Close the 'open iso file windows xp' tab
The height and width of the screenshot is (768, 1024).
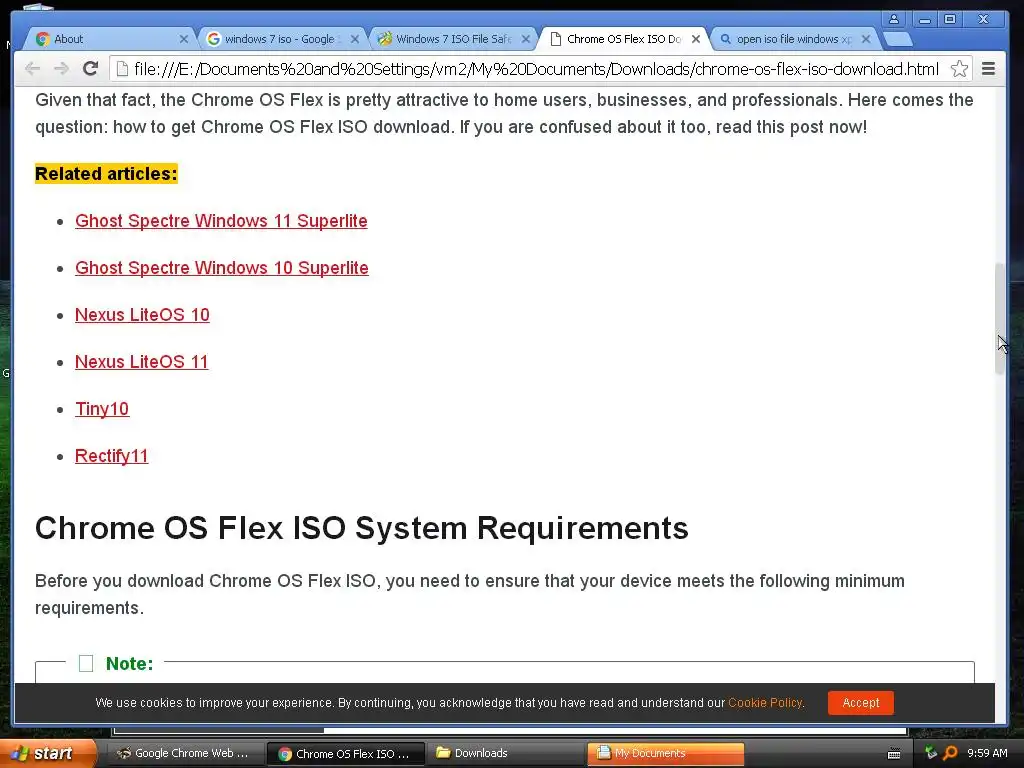(866, 39)
